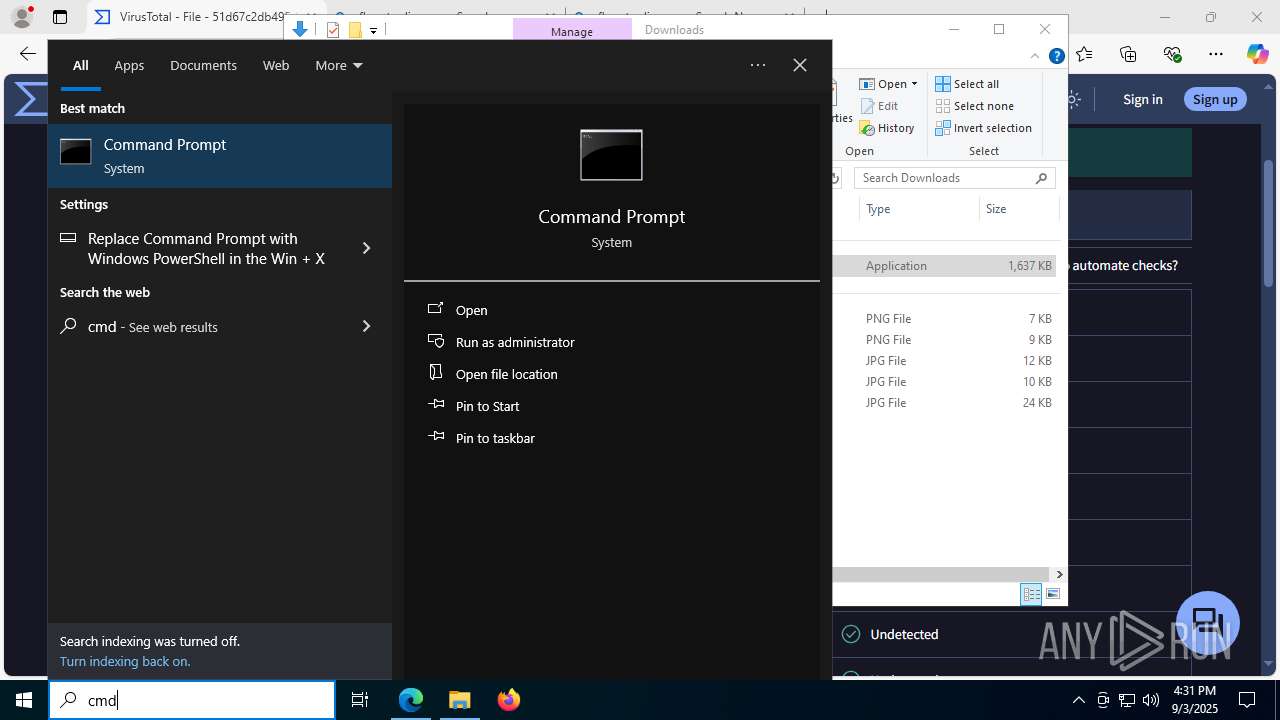Viewport: 1280px width, 720px height.
Task: Open Edge Browser essentials heart icon
Action: 1172,54
